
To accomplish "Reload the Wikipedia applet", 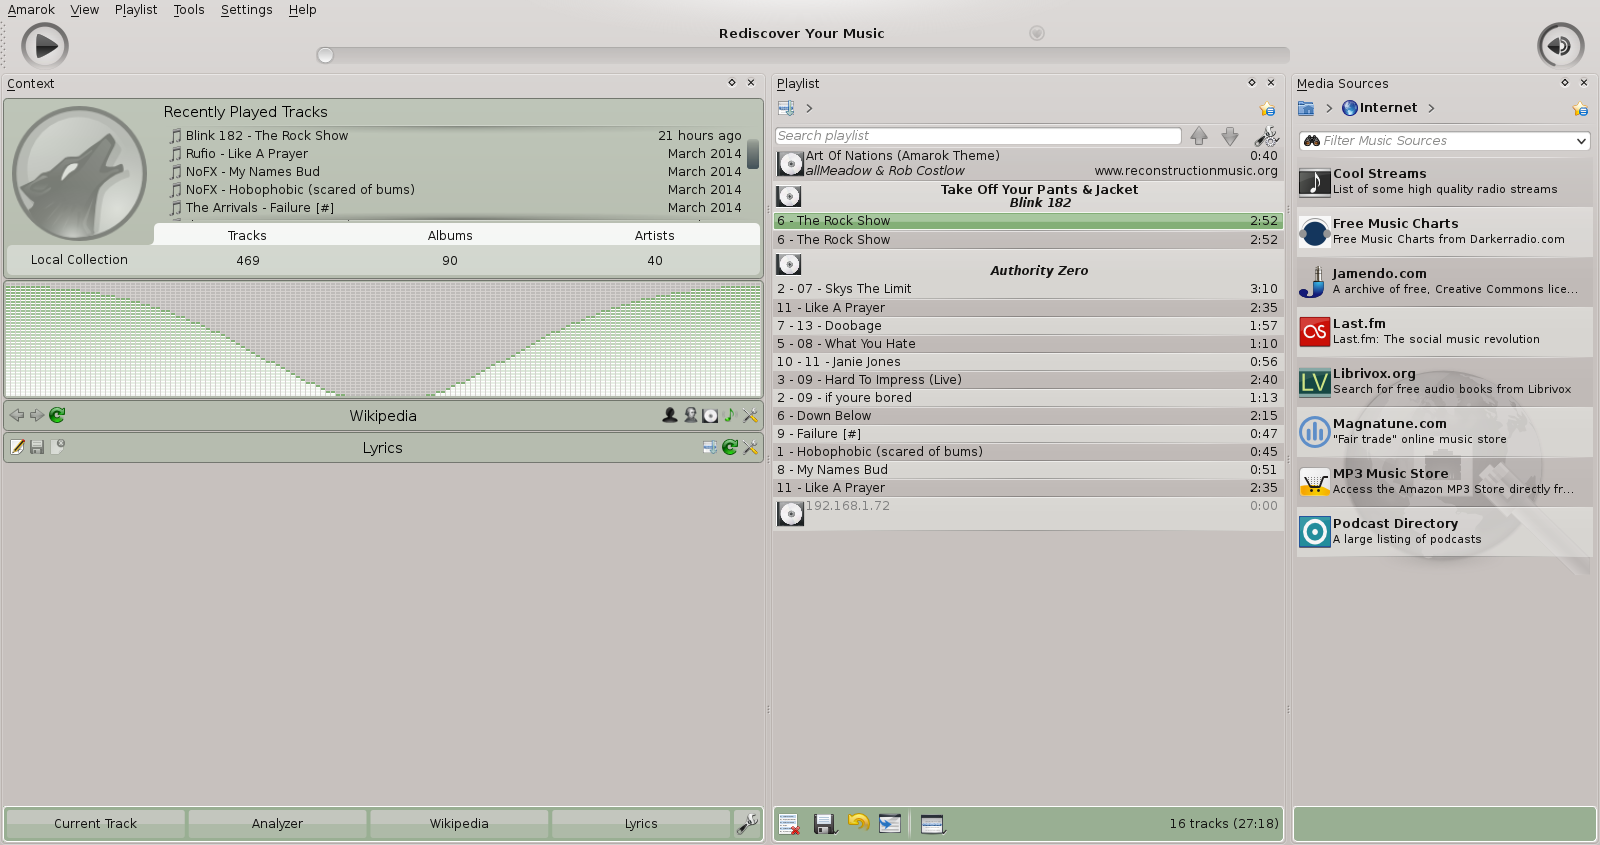I will tap(57, 415).
